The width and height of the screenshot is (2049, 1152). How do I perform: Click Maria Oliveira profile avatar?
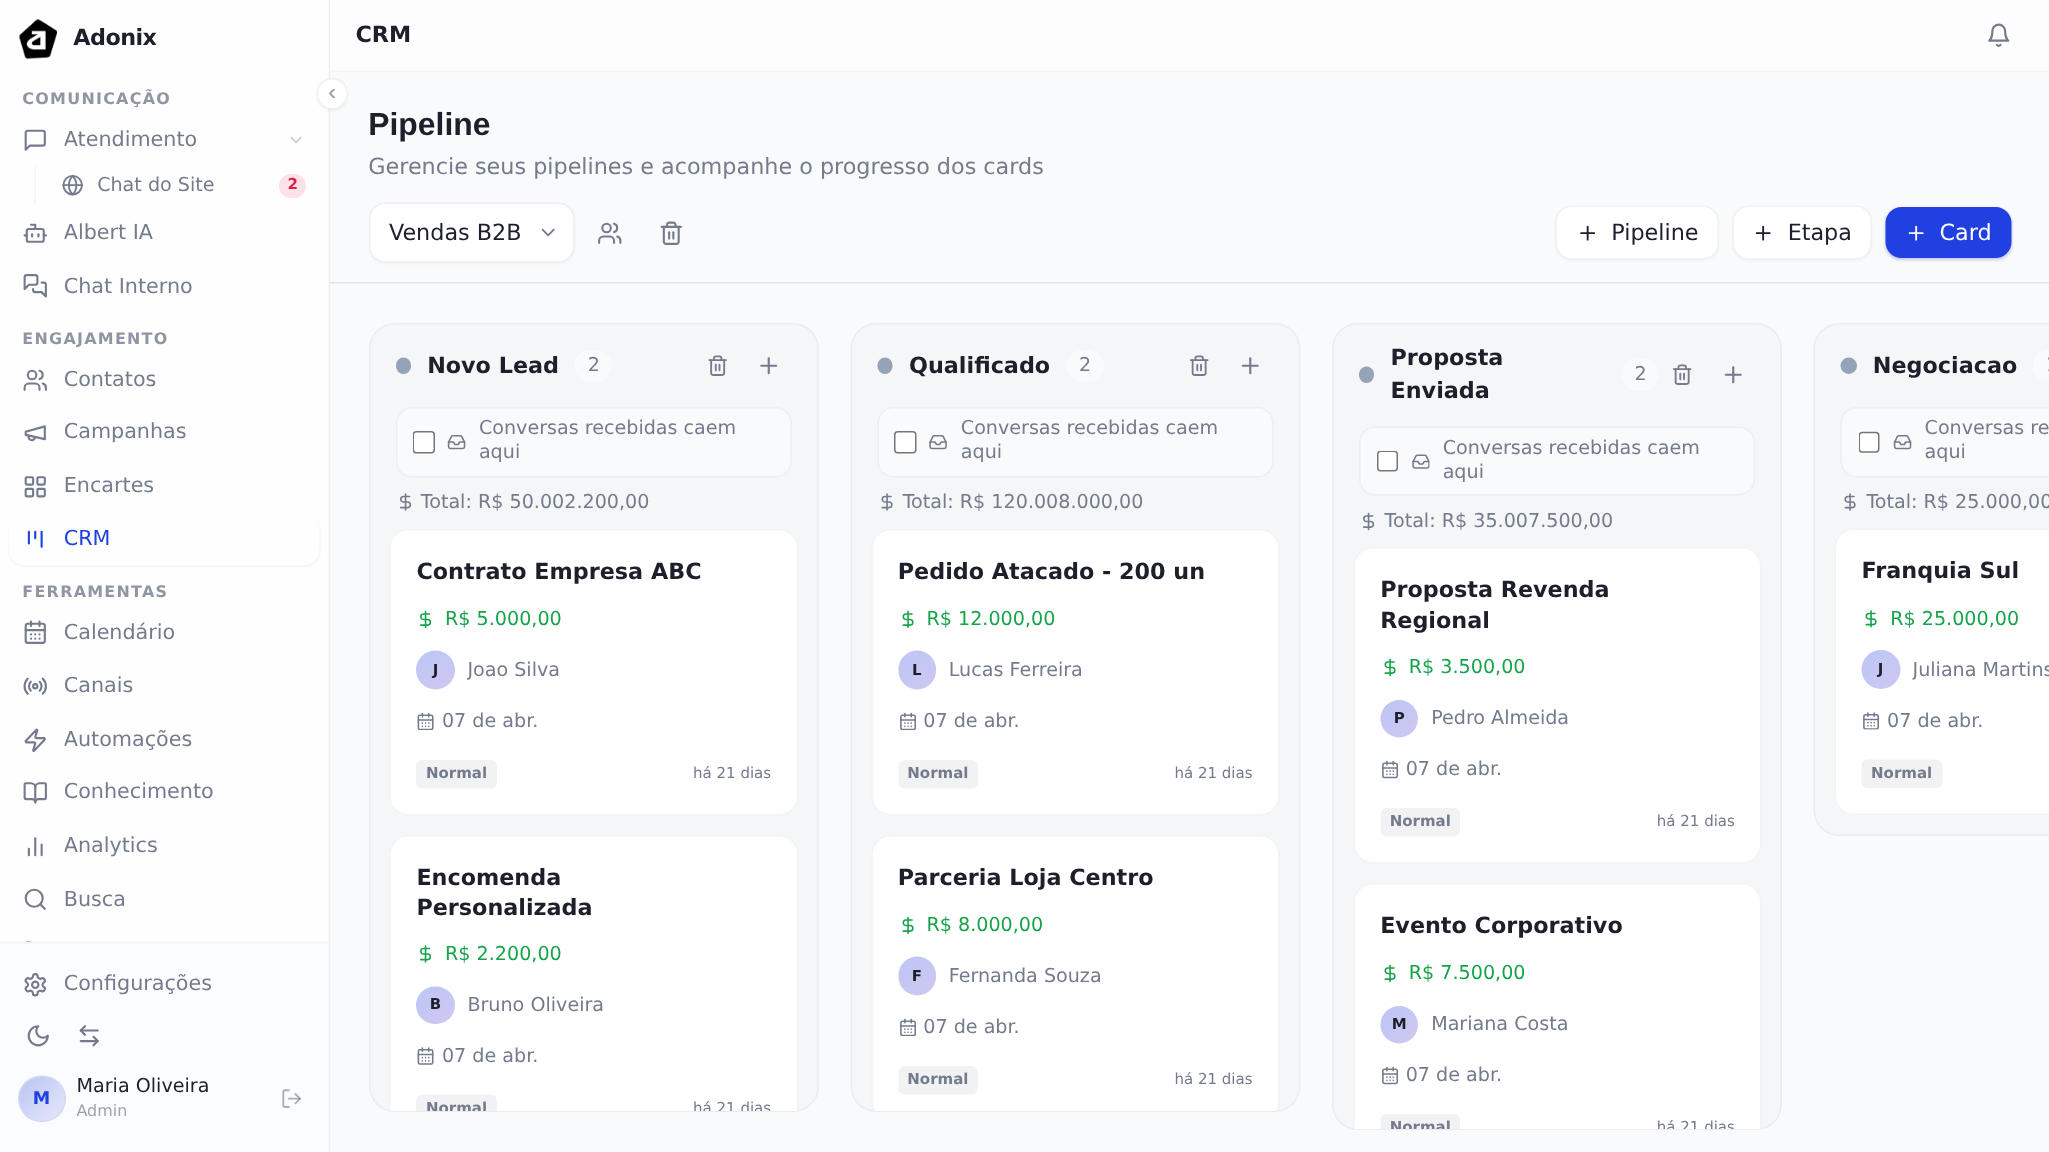(x=42, y=1098)
